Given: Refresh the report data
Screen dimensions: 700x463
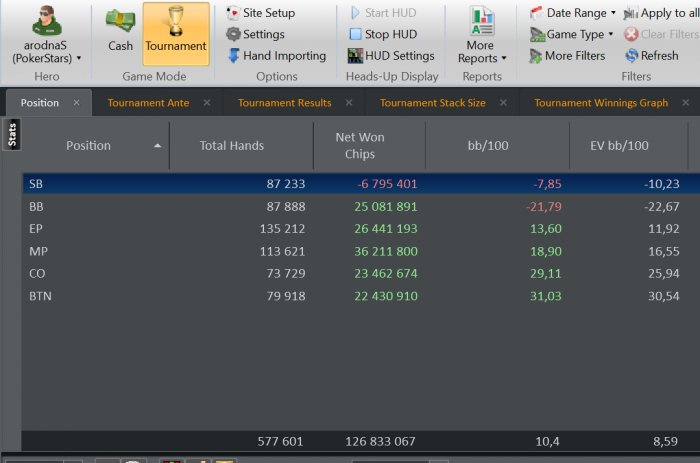Looking at the screenshot, I should (x=651, y=56).
